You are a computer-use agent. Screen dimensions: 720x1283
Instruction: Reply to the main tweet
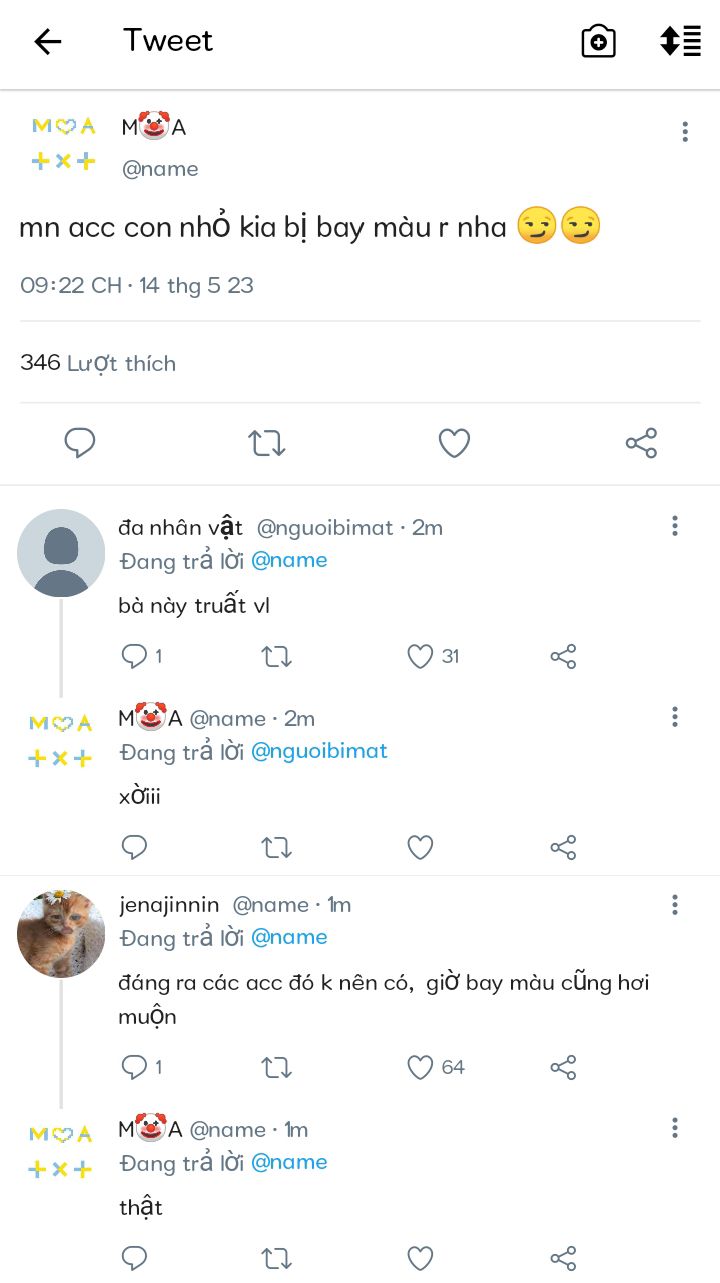(80, 443)
